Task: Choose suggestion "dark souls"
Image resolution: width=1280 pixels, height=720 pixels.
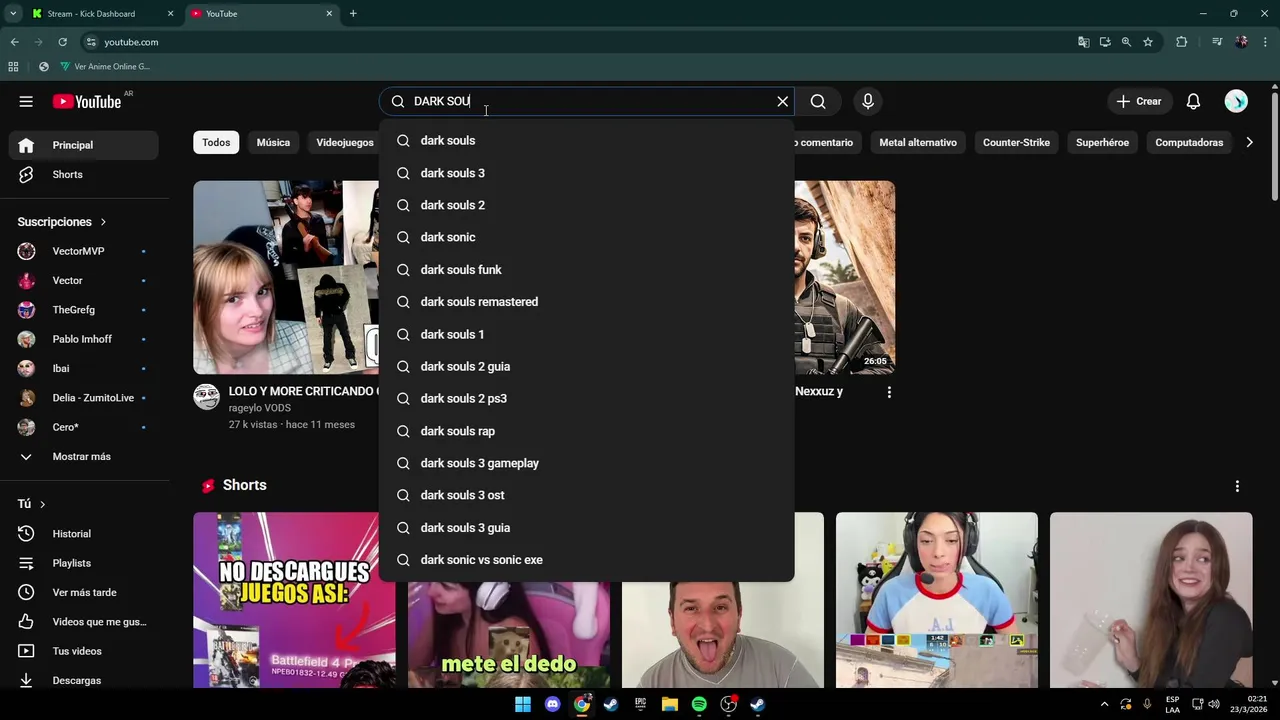Action: [586, 141]
